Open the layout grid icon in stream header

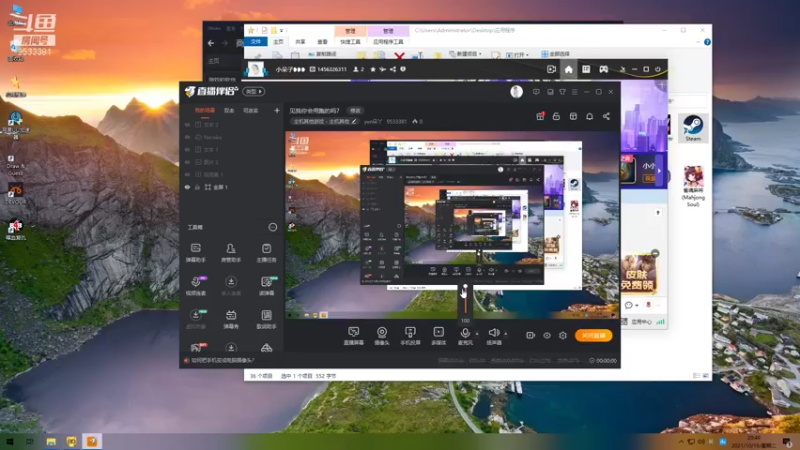(x=573, y=116)
